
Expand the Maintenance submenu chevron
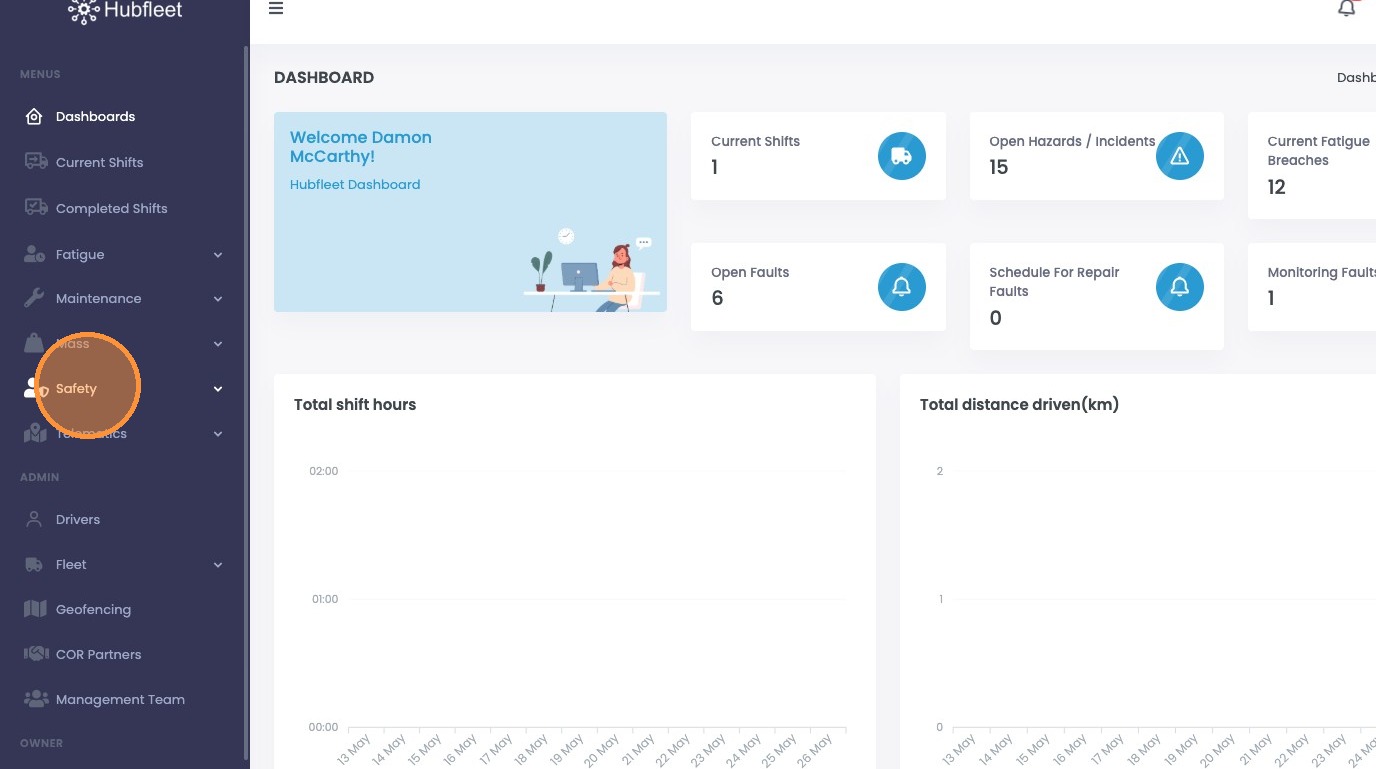pyautogui.click(x=218, y=299)
